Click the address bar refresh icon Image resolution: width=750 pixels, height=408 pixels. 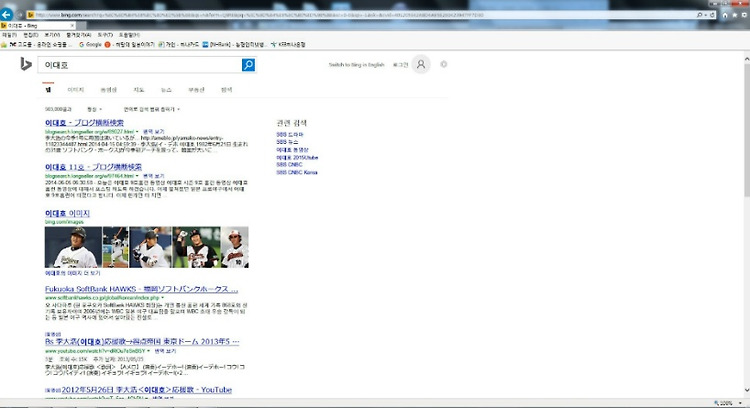(x=712, y=15)
